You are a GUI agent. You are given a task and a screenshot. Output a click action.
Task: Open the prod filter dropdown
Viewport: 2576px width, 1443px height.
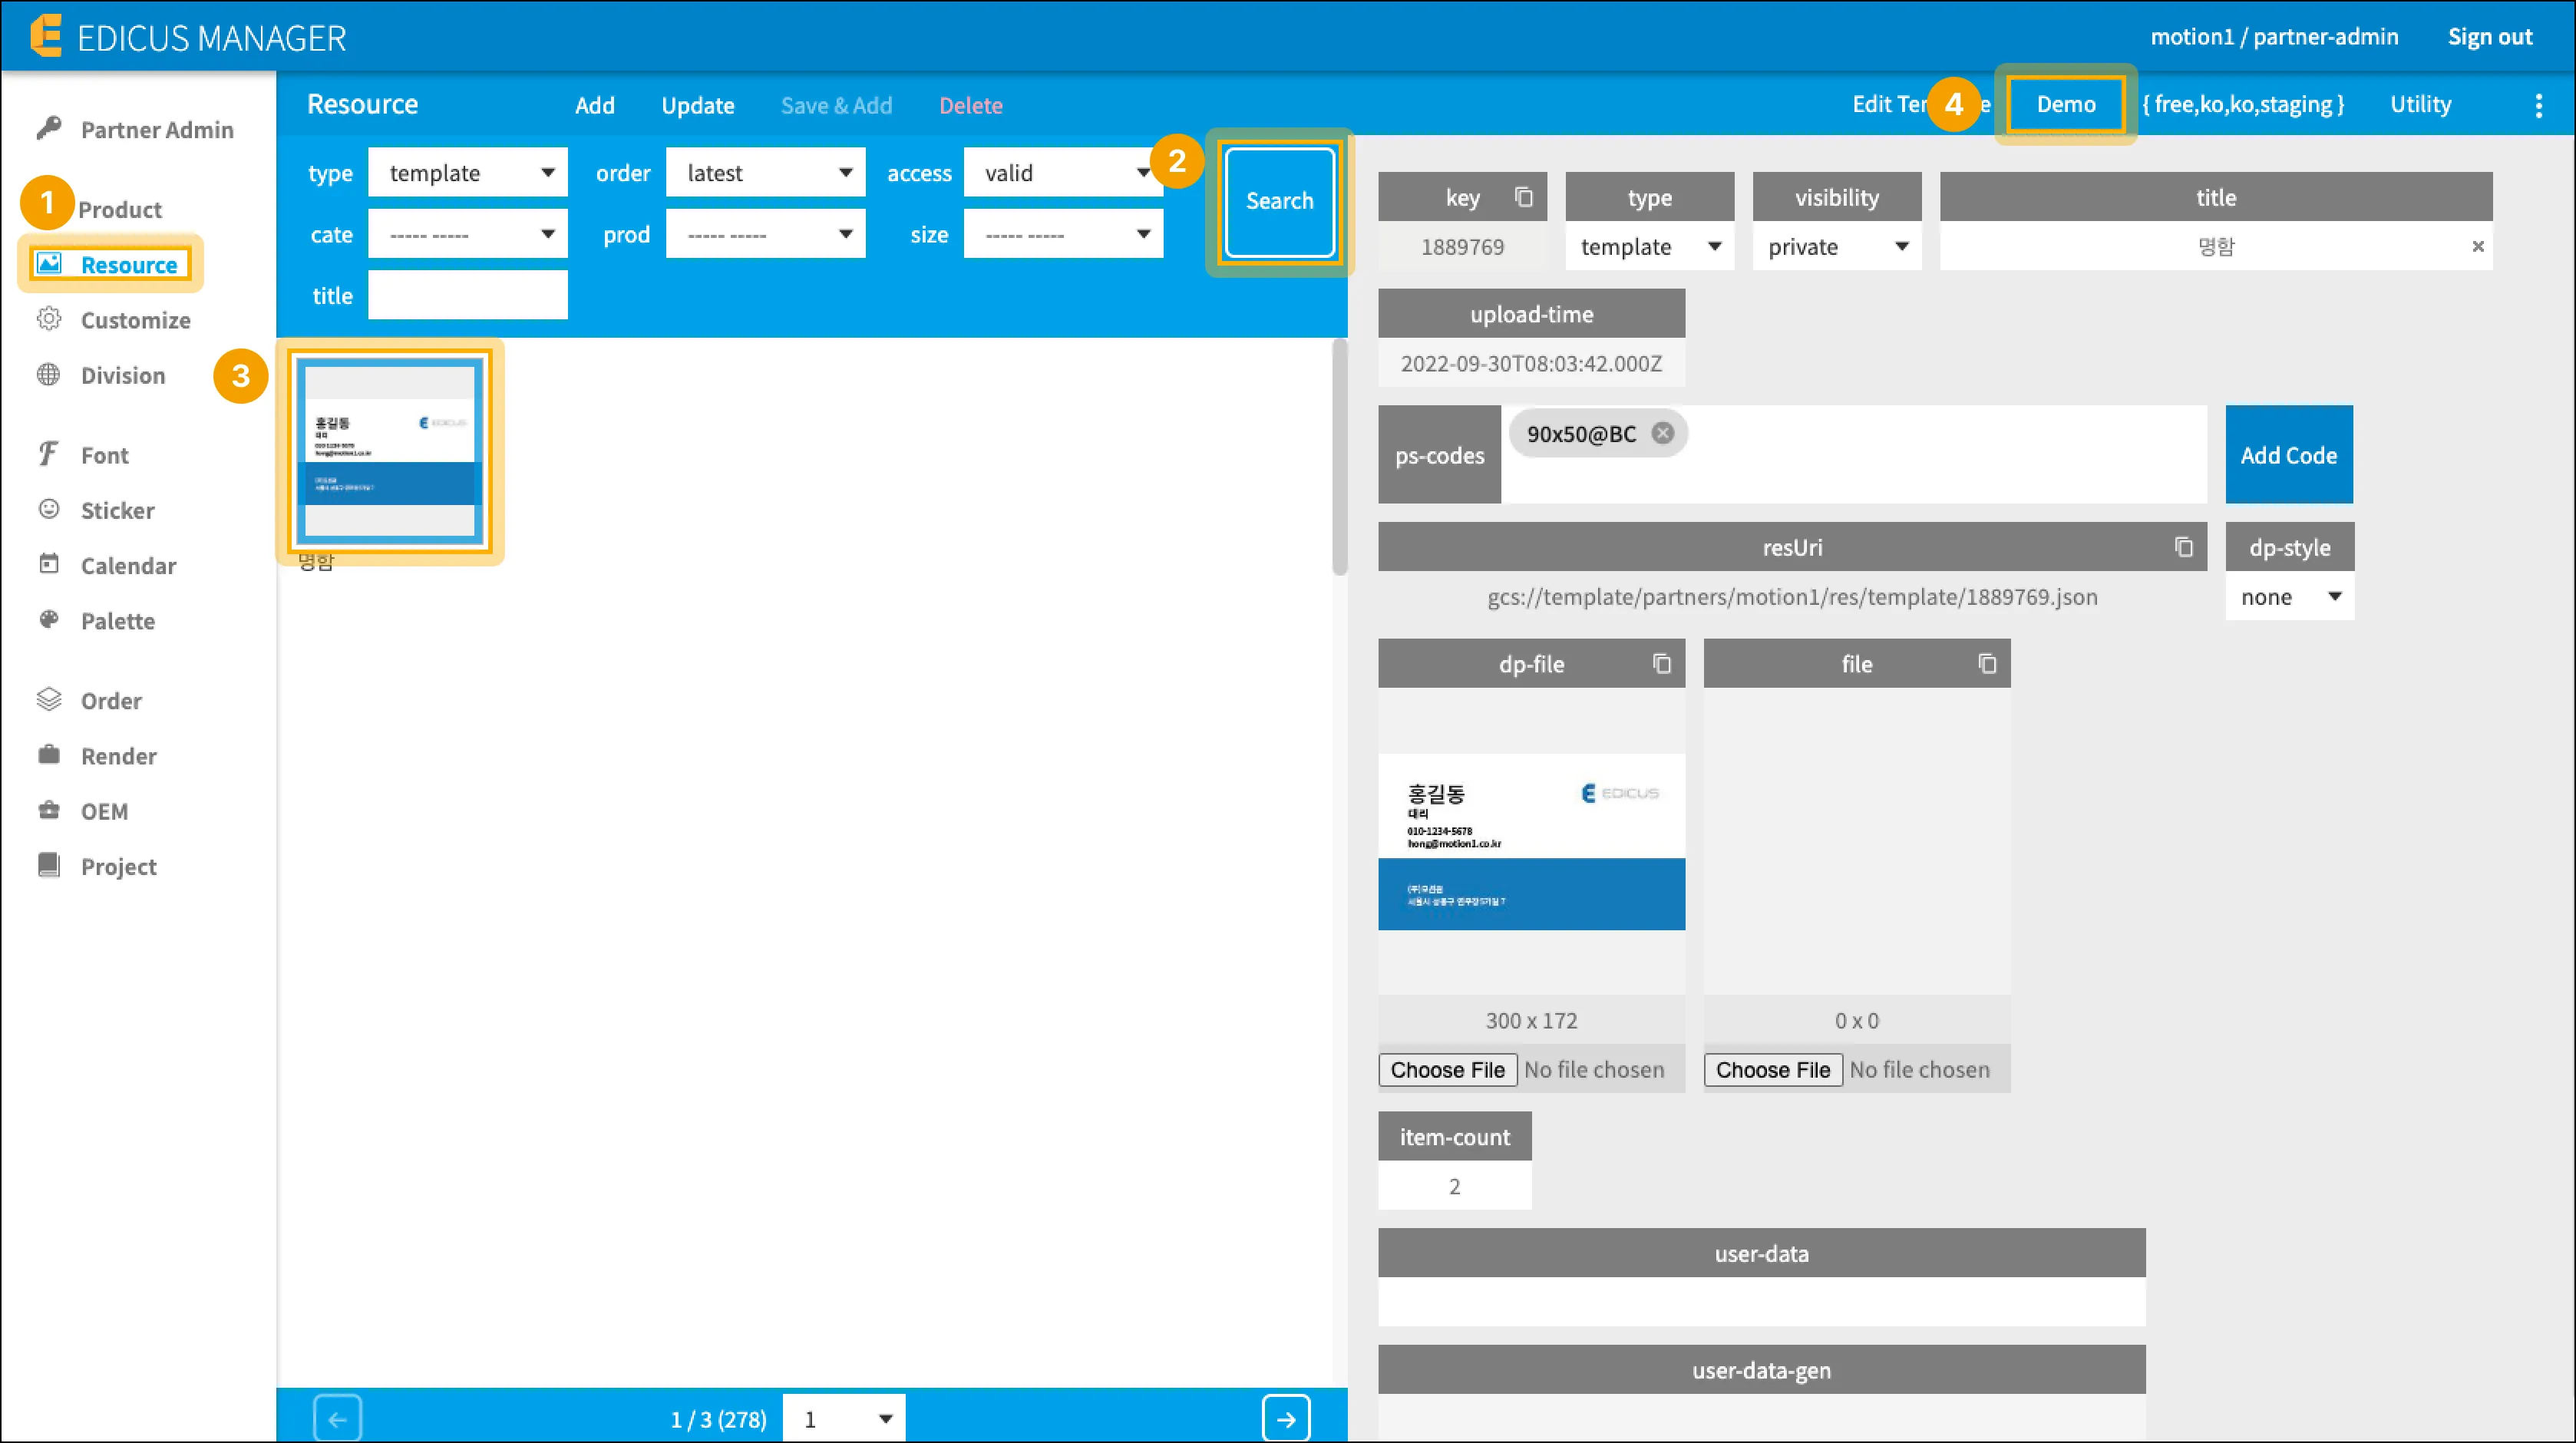[765, 234]
